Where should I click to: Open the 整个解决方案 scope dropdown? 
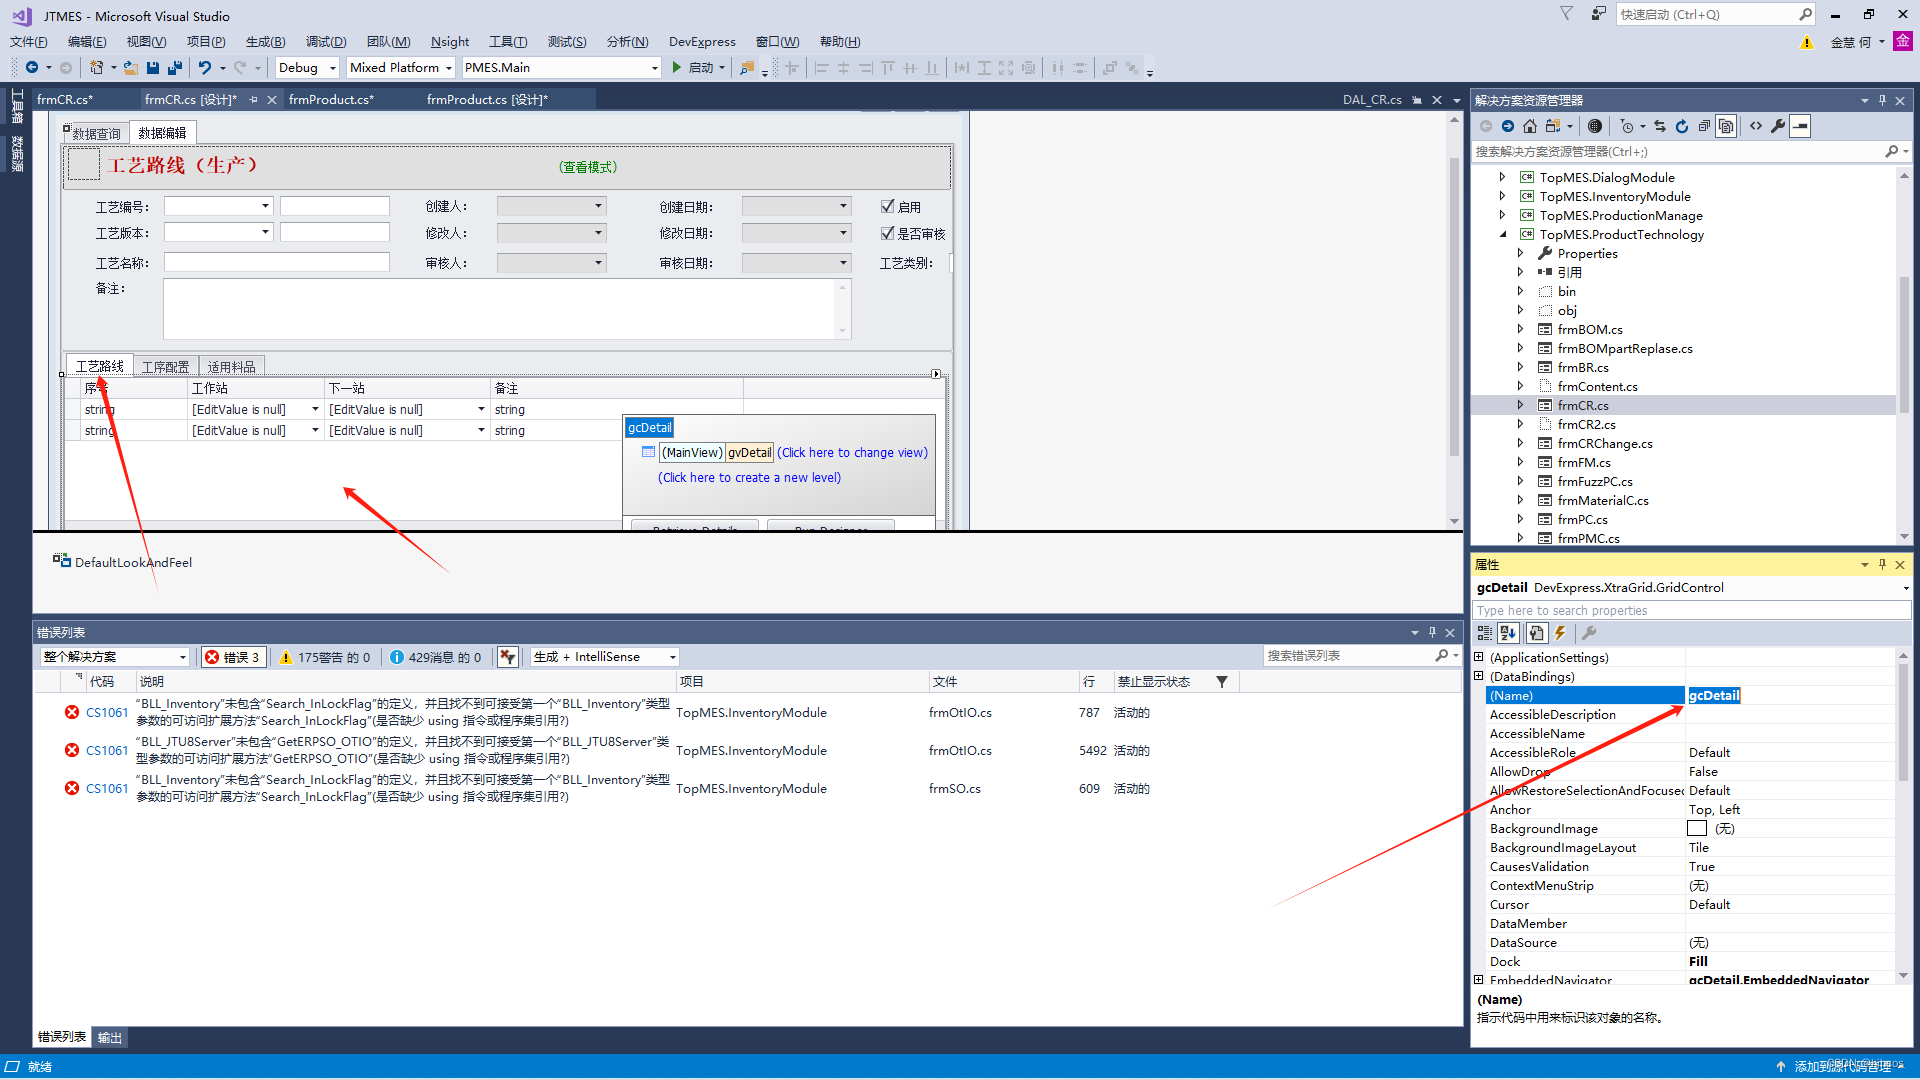[114, 657]
